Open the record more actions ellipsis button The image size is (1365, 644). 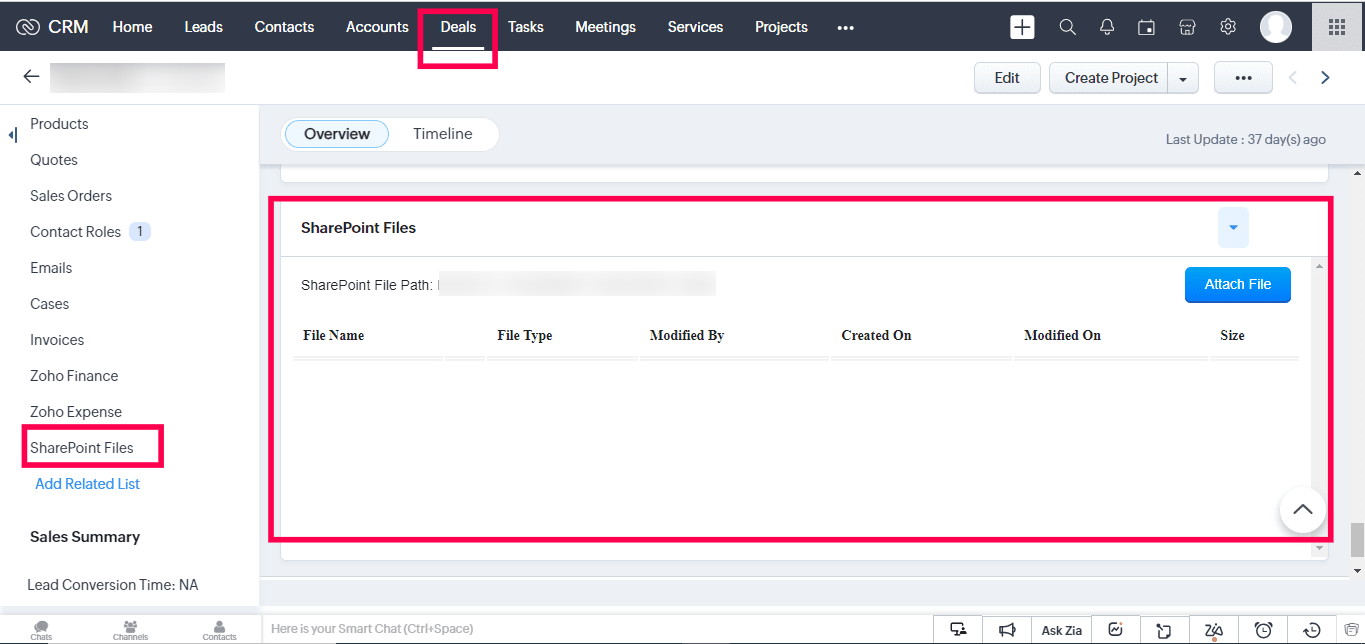1243,78
